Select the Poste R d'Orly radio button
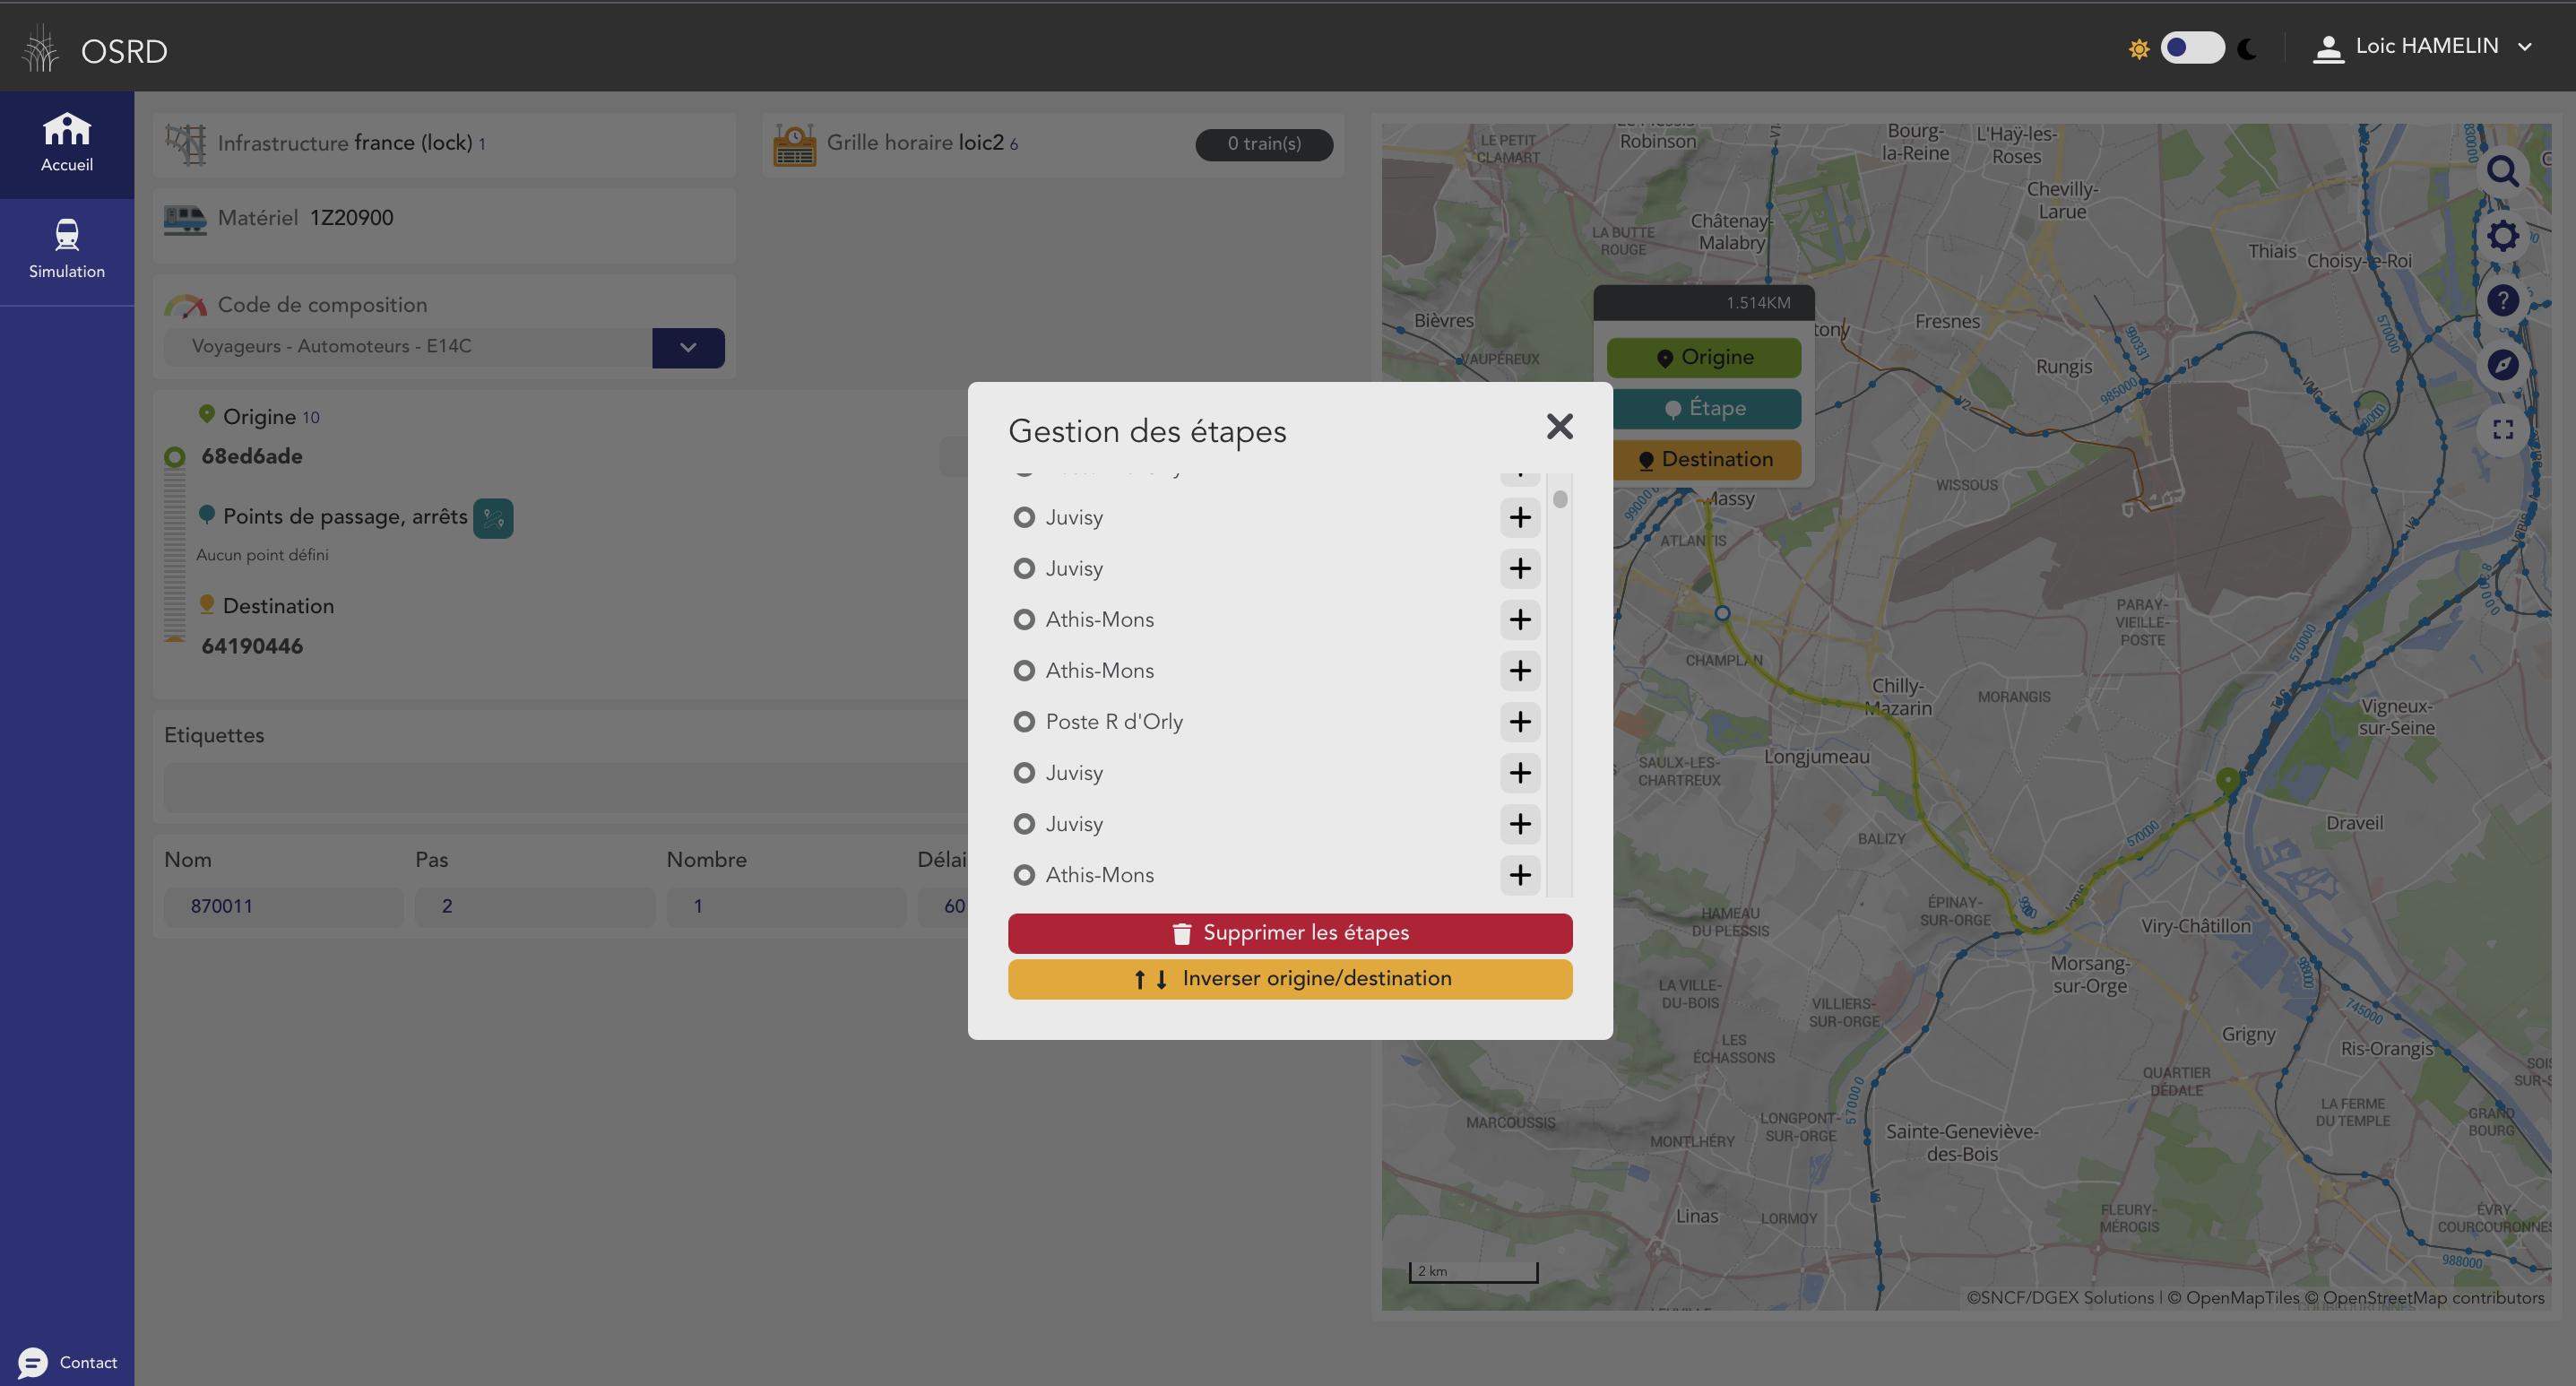 click(x=1024, y=721)
